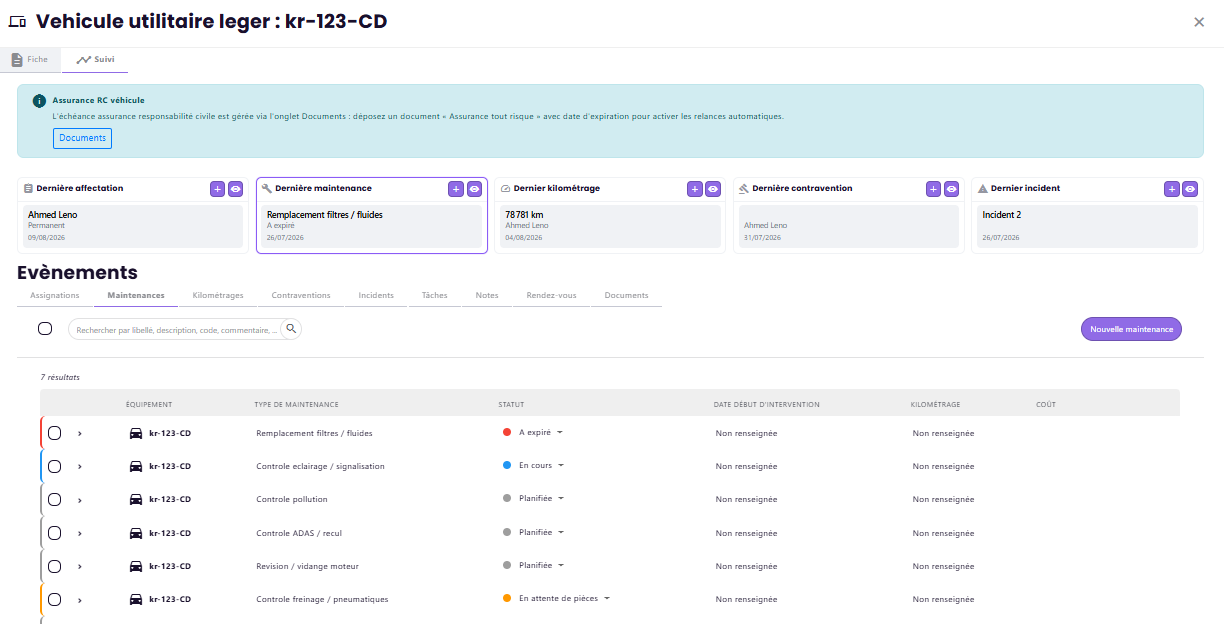Check the Controle eclairage / signalisation row
Image resolution: width=1224 pixels, height=624 pixels.
coord(55,466)
